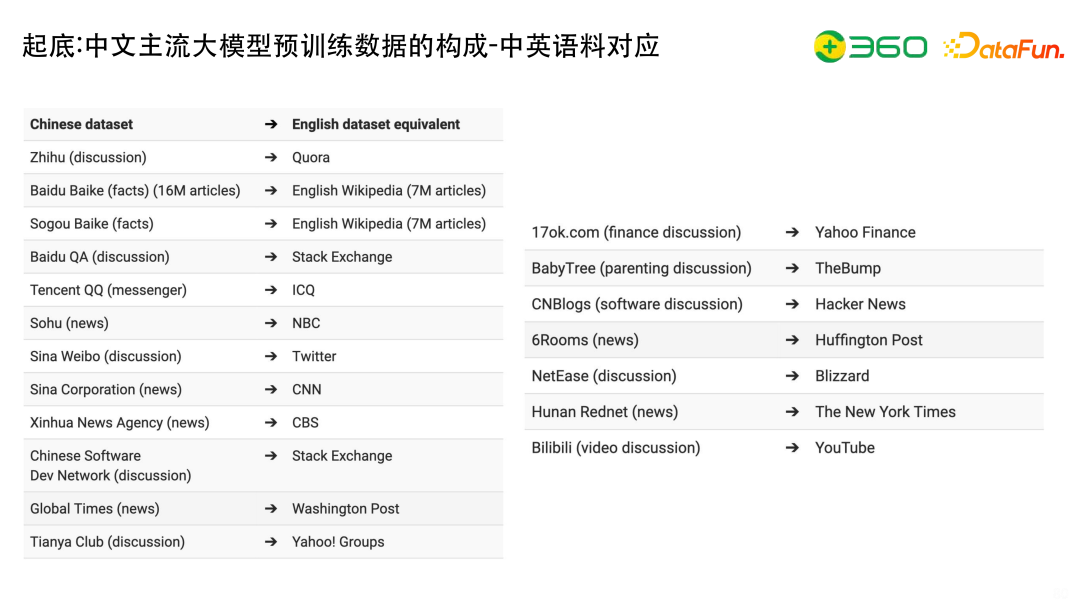Click the 'Yahoo Finance' cell
The width and height of the screenshot is (1080, 608).
point(865,233)
